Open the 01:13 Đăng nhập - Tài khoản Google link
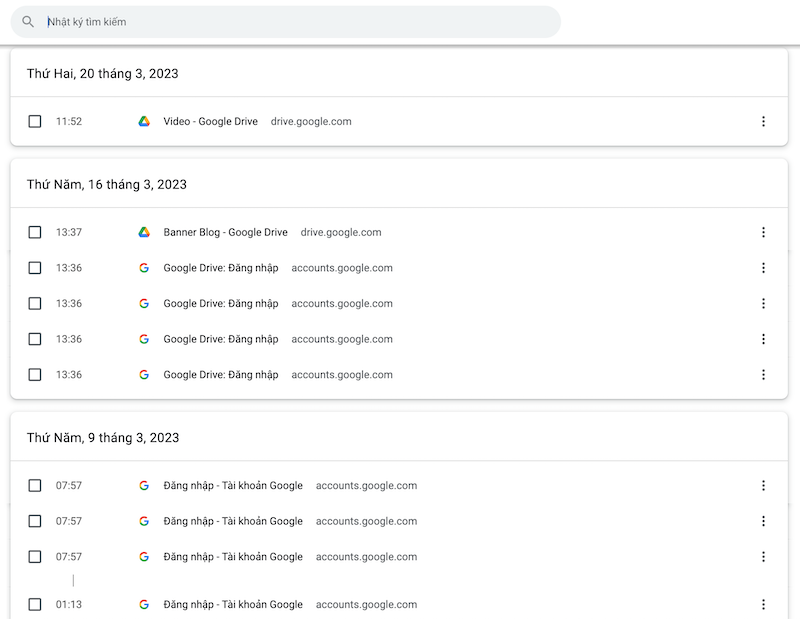This screenshot has width=800, height=619. click(233, 605)
